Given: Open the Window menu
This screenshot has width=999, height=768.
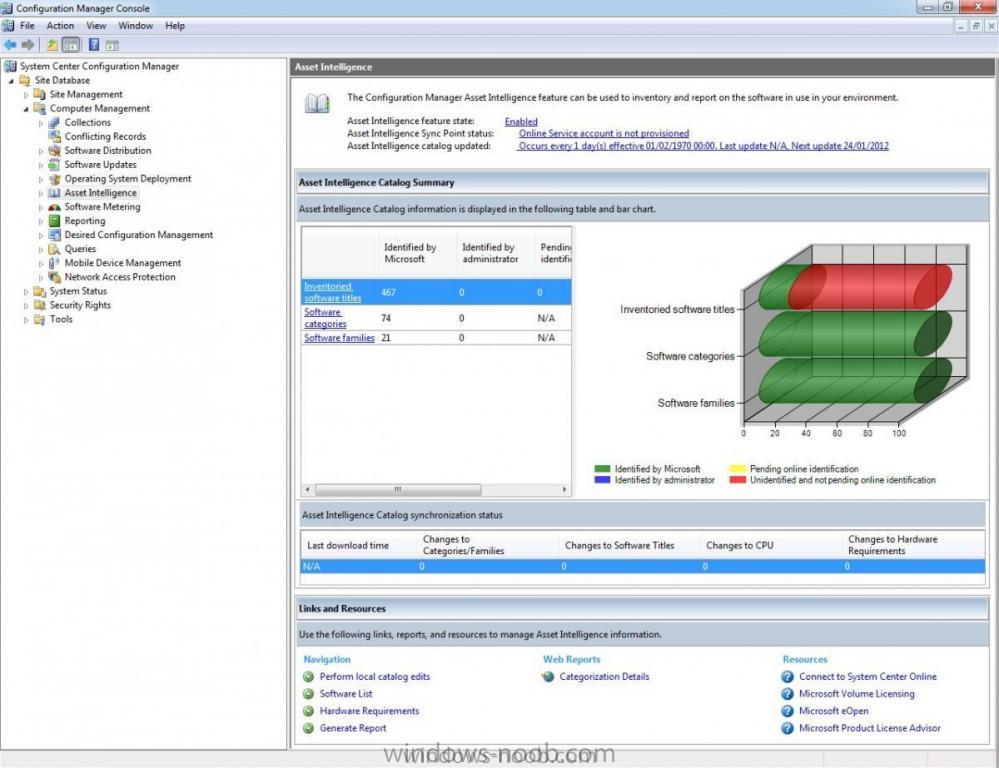Looking at the screenshot, I should tap(135, 25).
